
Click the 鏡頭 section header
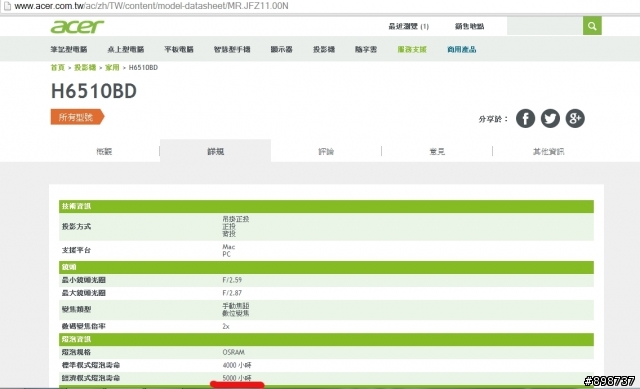(x=326, y=267)
